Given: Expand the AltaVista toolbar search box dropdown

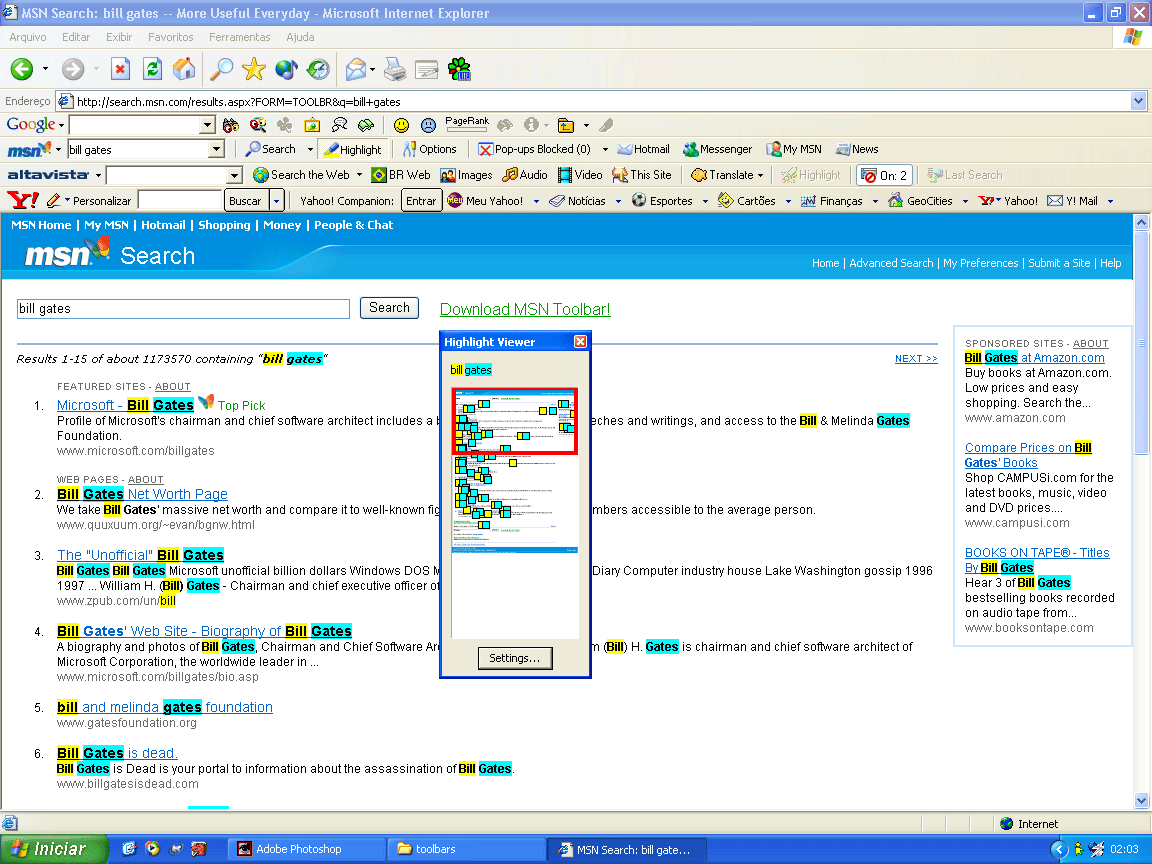Looking at the screenshot, I should coord(234,175).
